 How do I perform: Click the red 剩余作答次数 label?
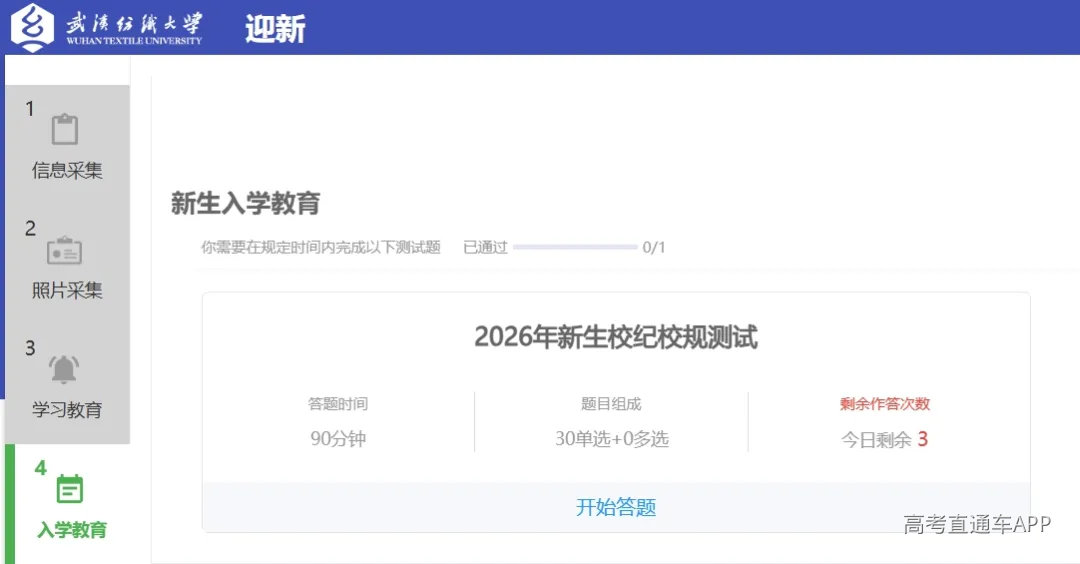(x=885, y=404)
